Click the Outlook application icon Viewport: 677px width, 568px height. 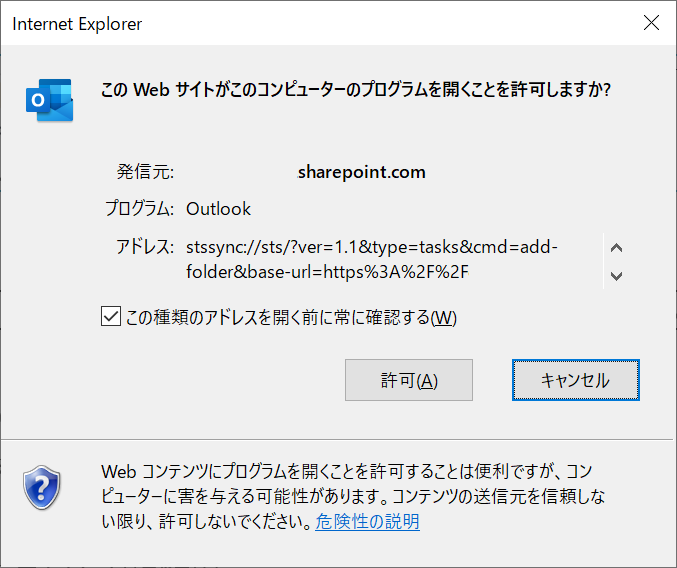click(x=49, y=100)
